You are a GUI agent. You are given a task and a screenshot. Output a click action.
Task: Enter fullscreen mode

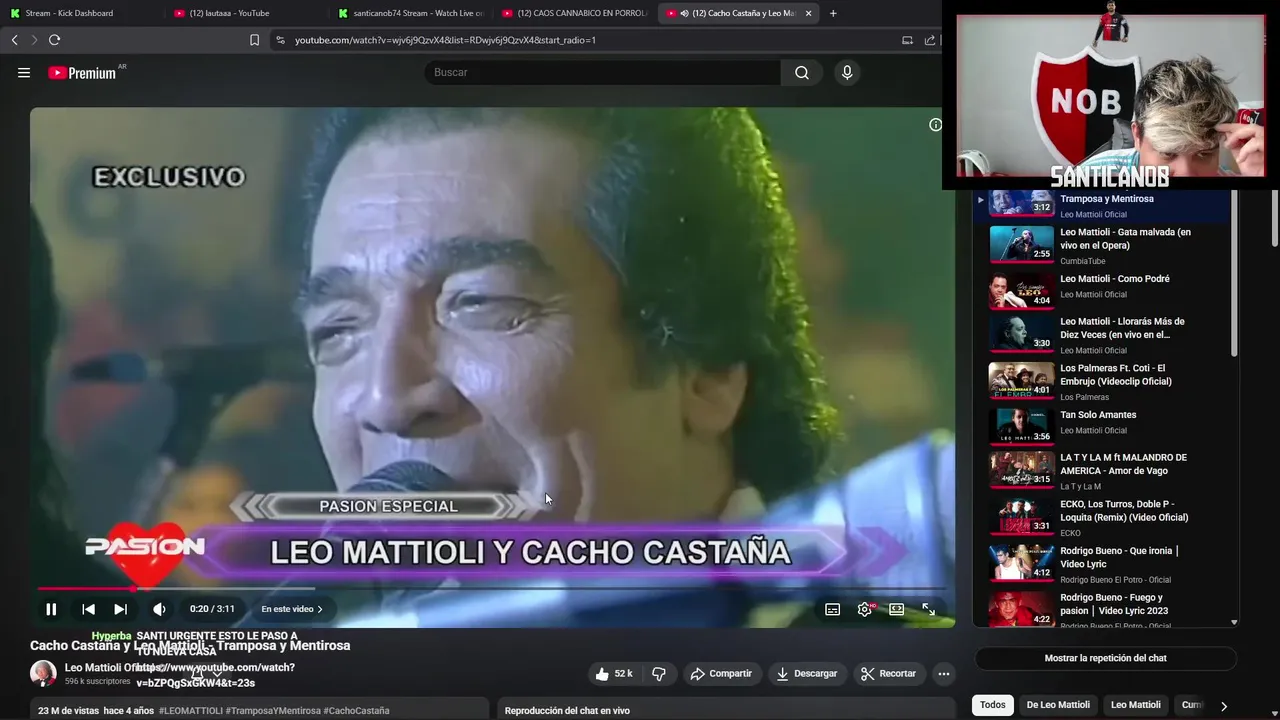tap(928, 609)
